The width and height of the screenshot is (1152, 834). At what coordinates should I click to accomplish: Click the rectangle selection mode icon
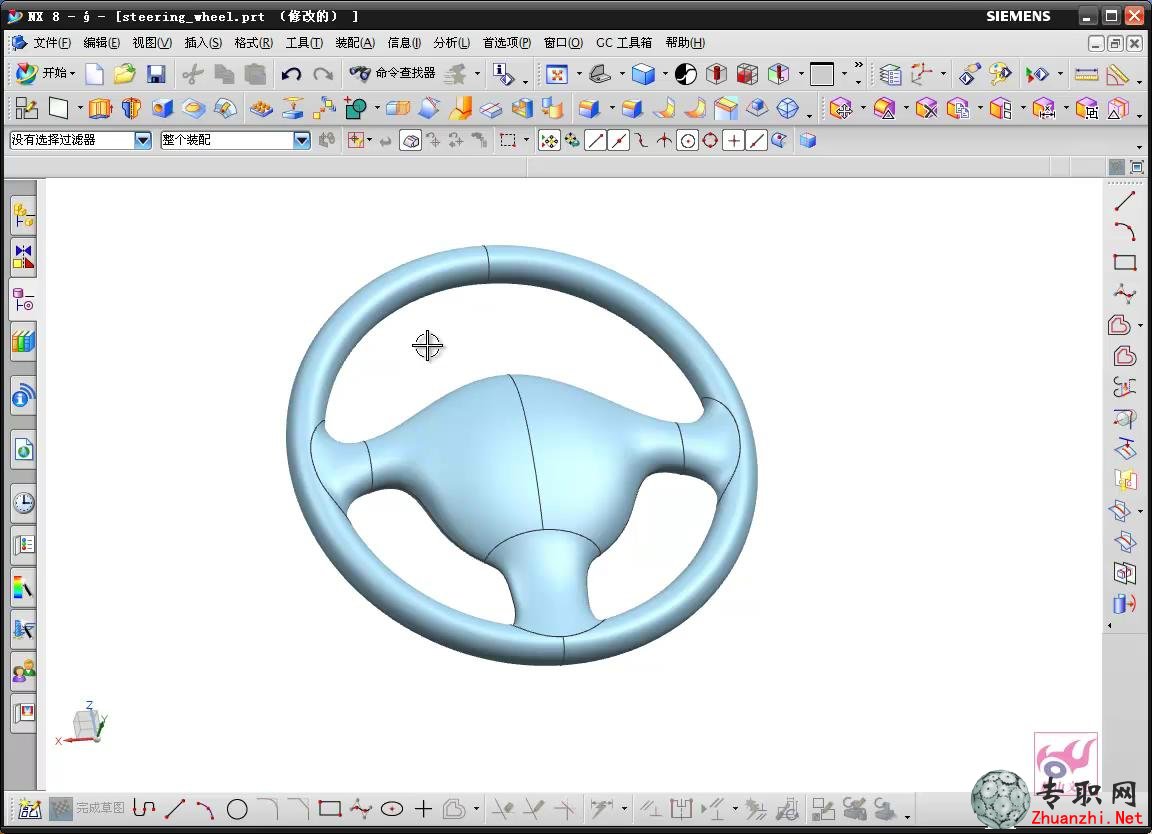508,140
